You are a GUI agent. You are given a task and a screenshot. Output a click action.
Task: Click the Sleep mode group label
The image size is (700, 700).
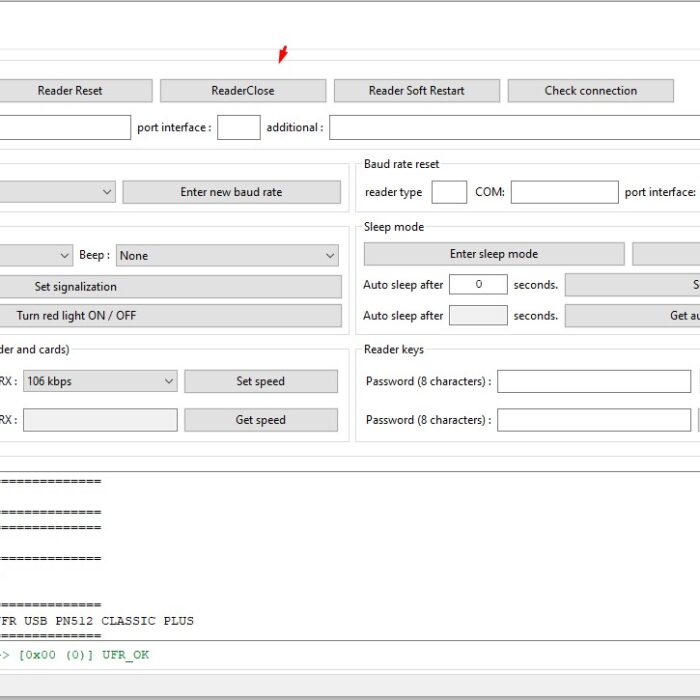coord(394,227)
